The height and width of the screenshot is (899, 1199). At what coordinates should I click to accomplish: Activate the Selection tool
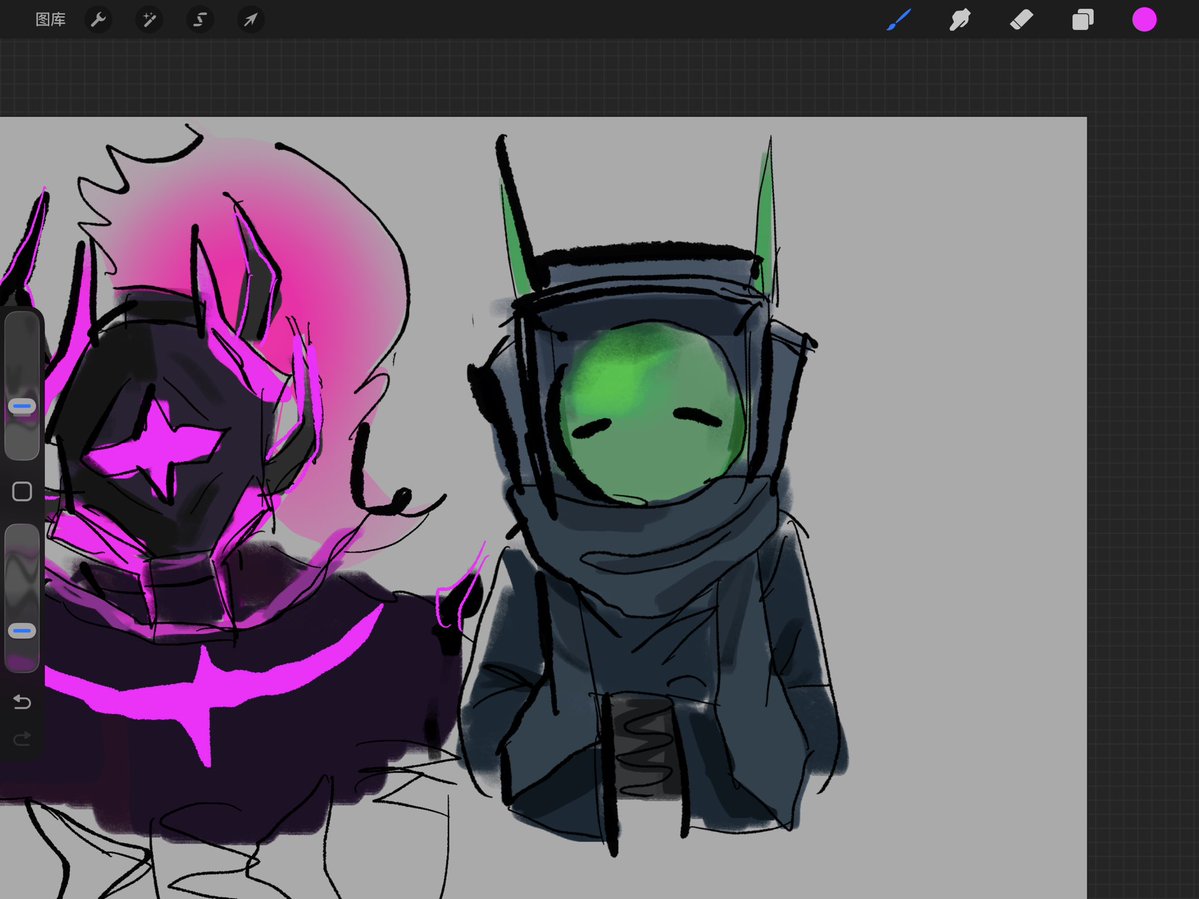pyautogui.click(x=200, y=20)
